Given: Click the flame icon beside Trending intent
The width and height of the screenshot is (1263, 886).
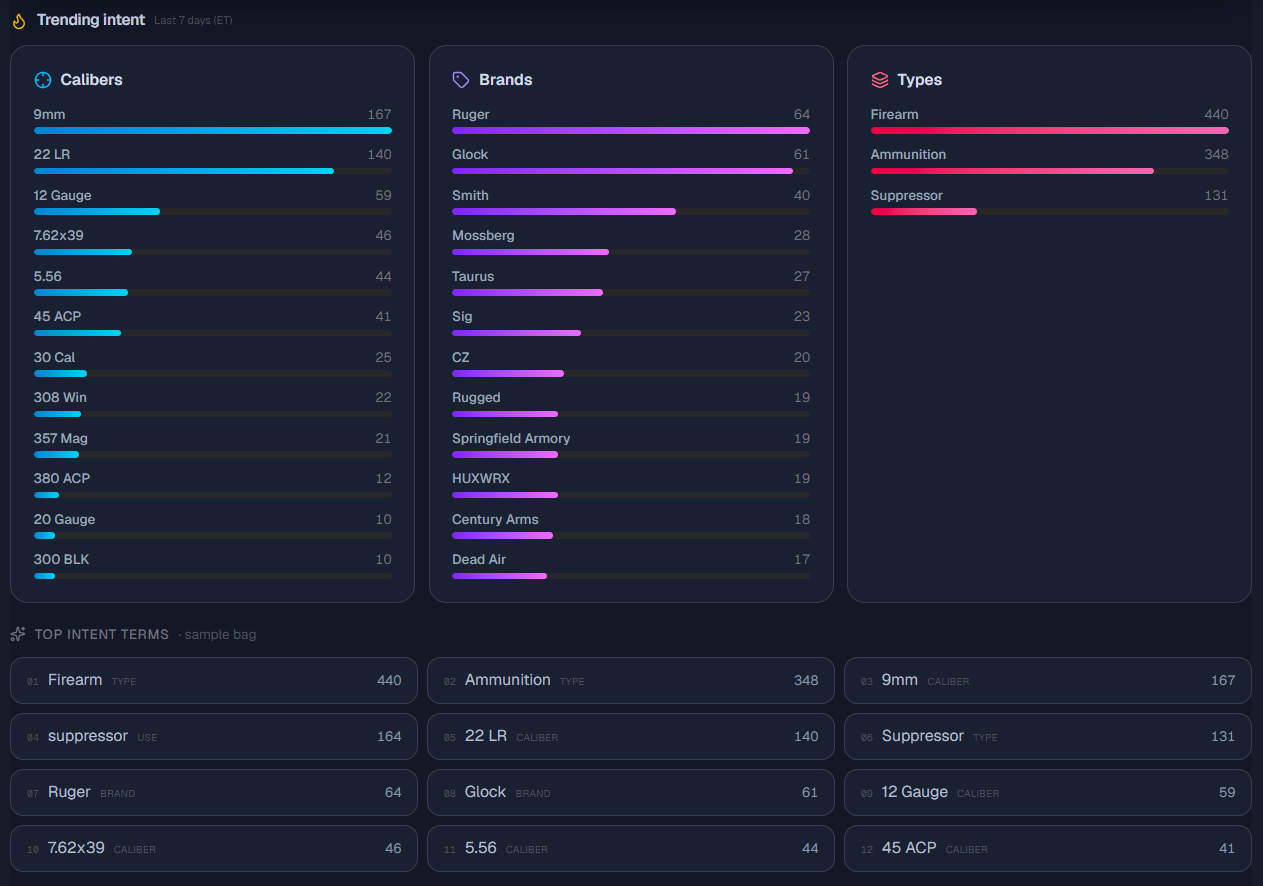Looking at the screenshot, I should click(19, 20).
